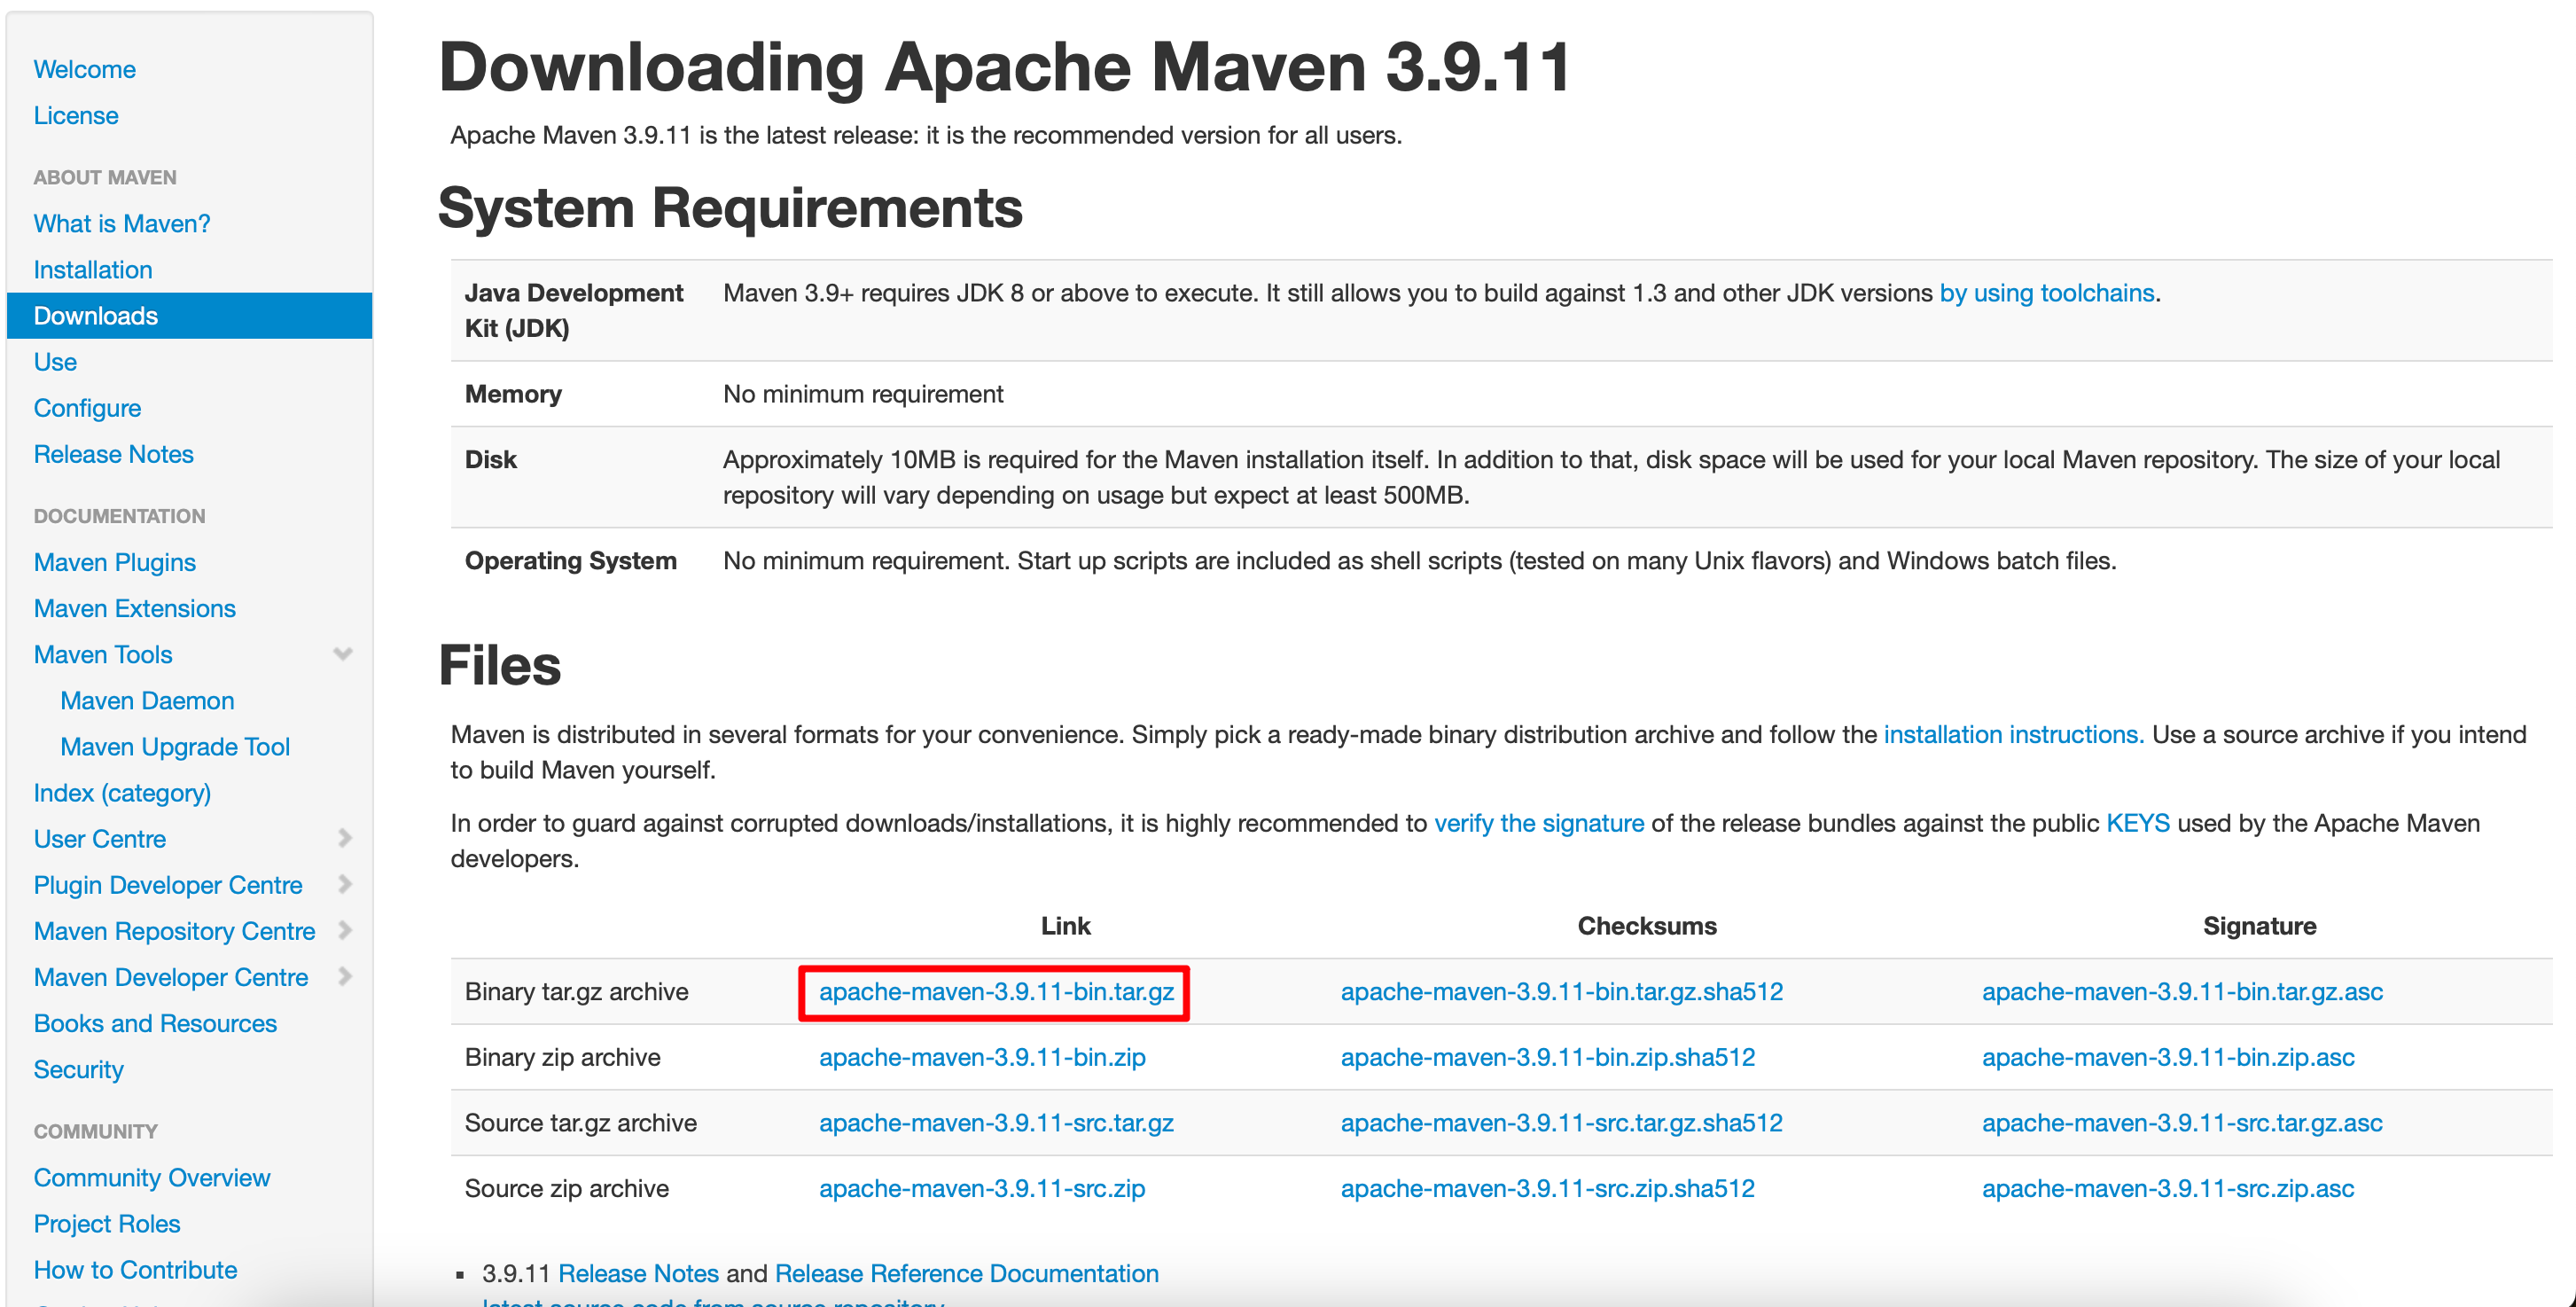
Task: Go to the Installation sidebar page
Action: 93,270
